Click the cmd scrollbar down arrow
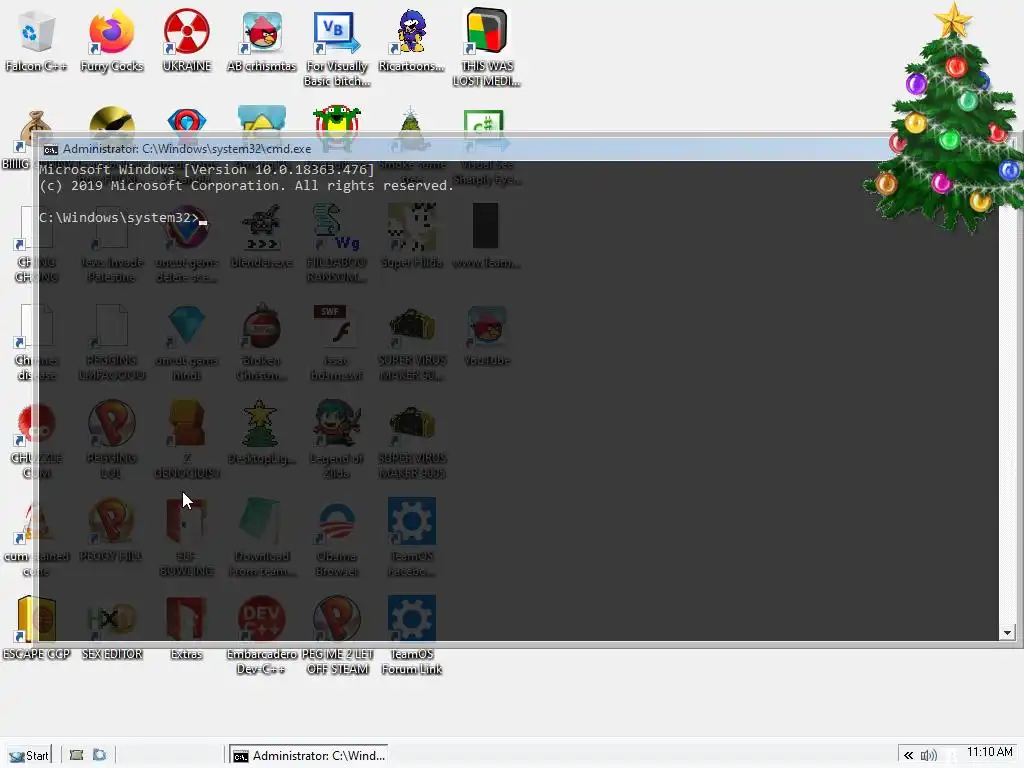Viewport: 1024px width, 768px height. (1007, 633)
